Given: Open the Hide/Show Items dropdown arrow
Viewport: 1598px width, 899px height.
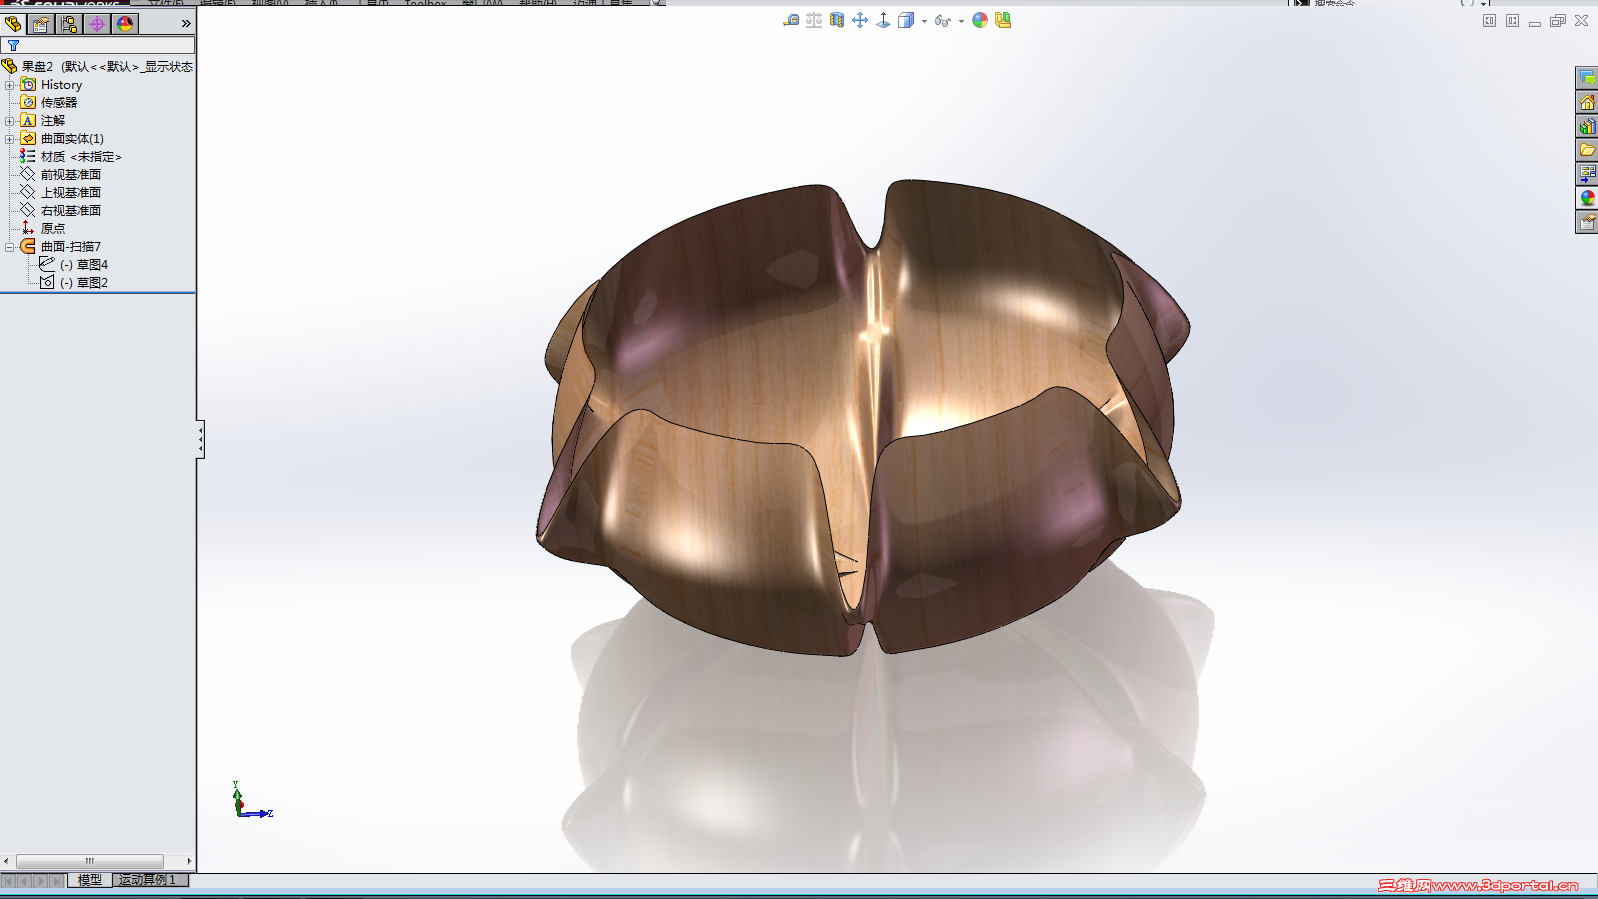Looking at the screenshot, I should [961, 21].
